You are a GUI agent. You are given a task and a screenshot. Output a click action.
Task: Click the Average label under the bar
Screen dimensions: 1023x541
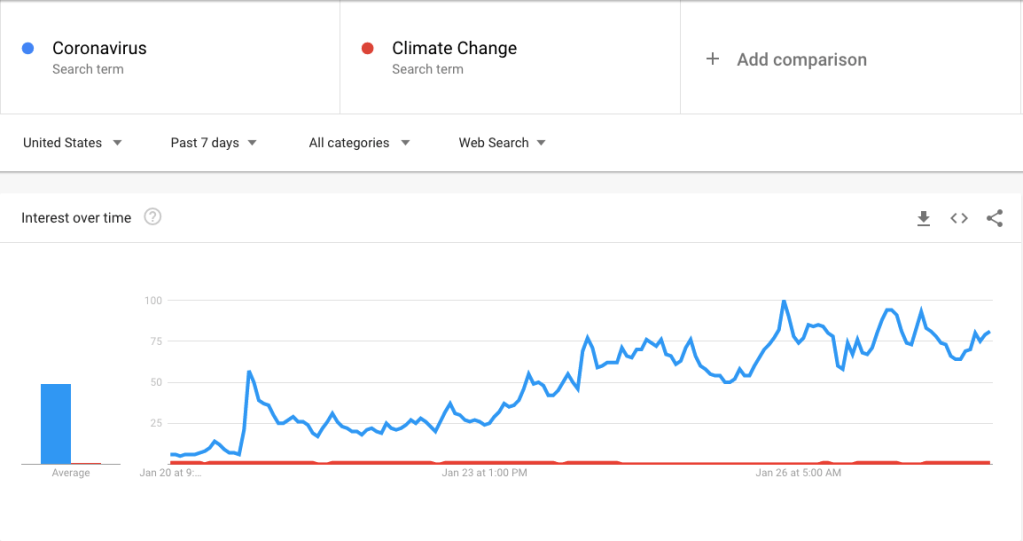click(x=70, y=473)
